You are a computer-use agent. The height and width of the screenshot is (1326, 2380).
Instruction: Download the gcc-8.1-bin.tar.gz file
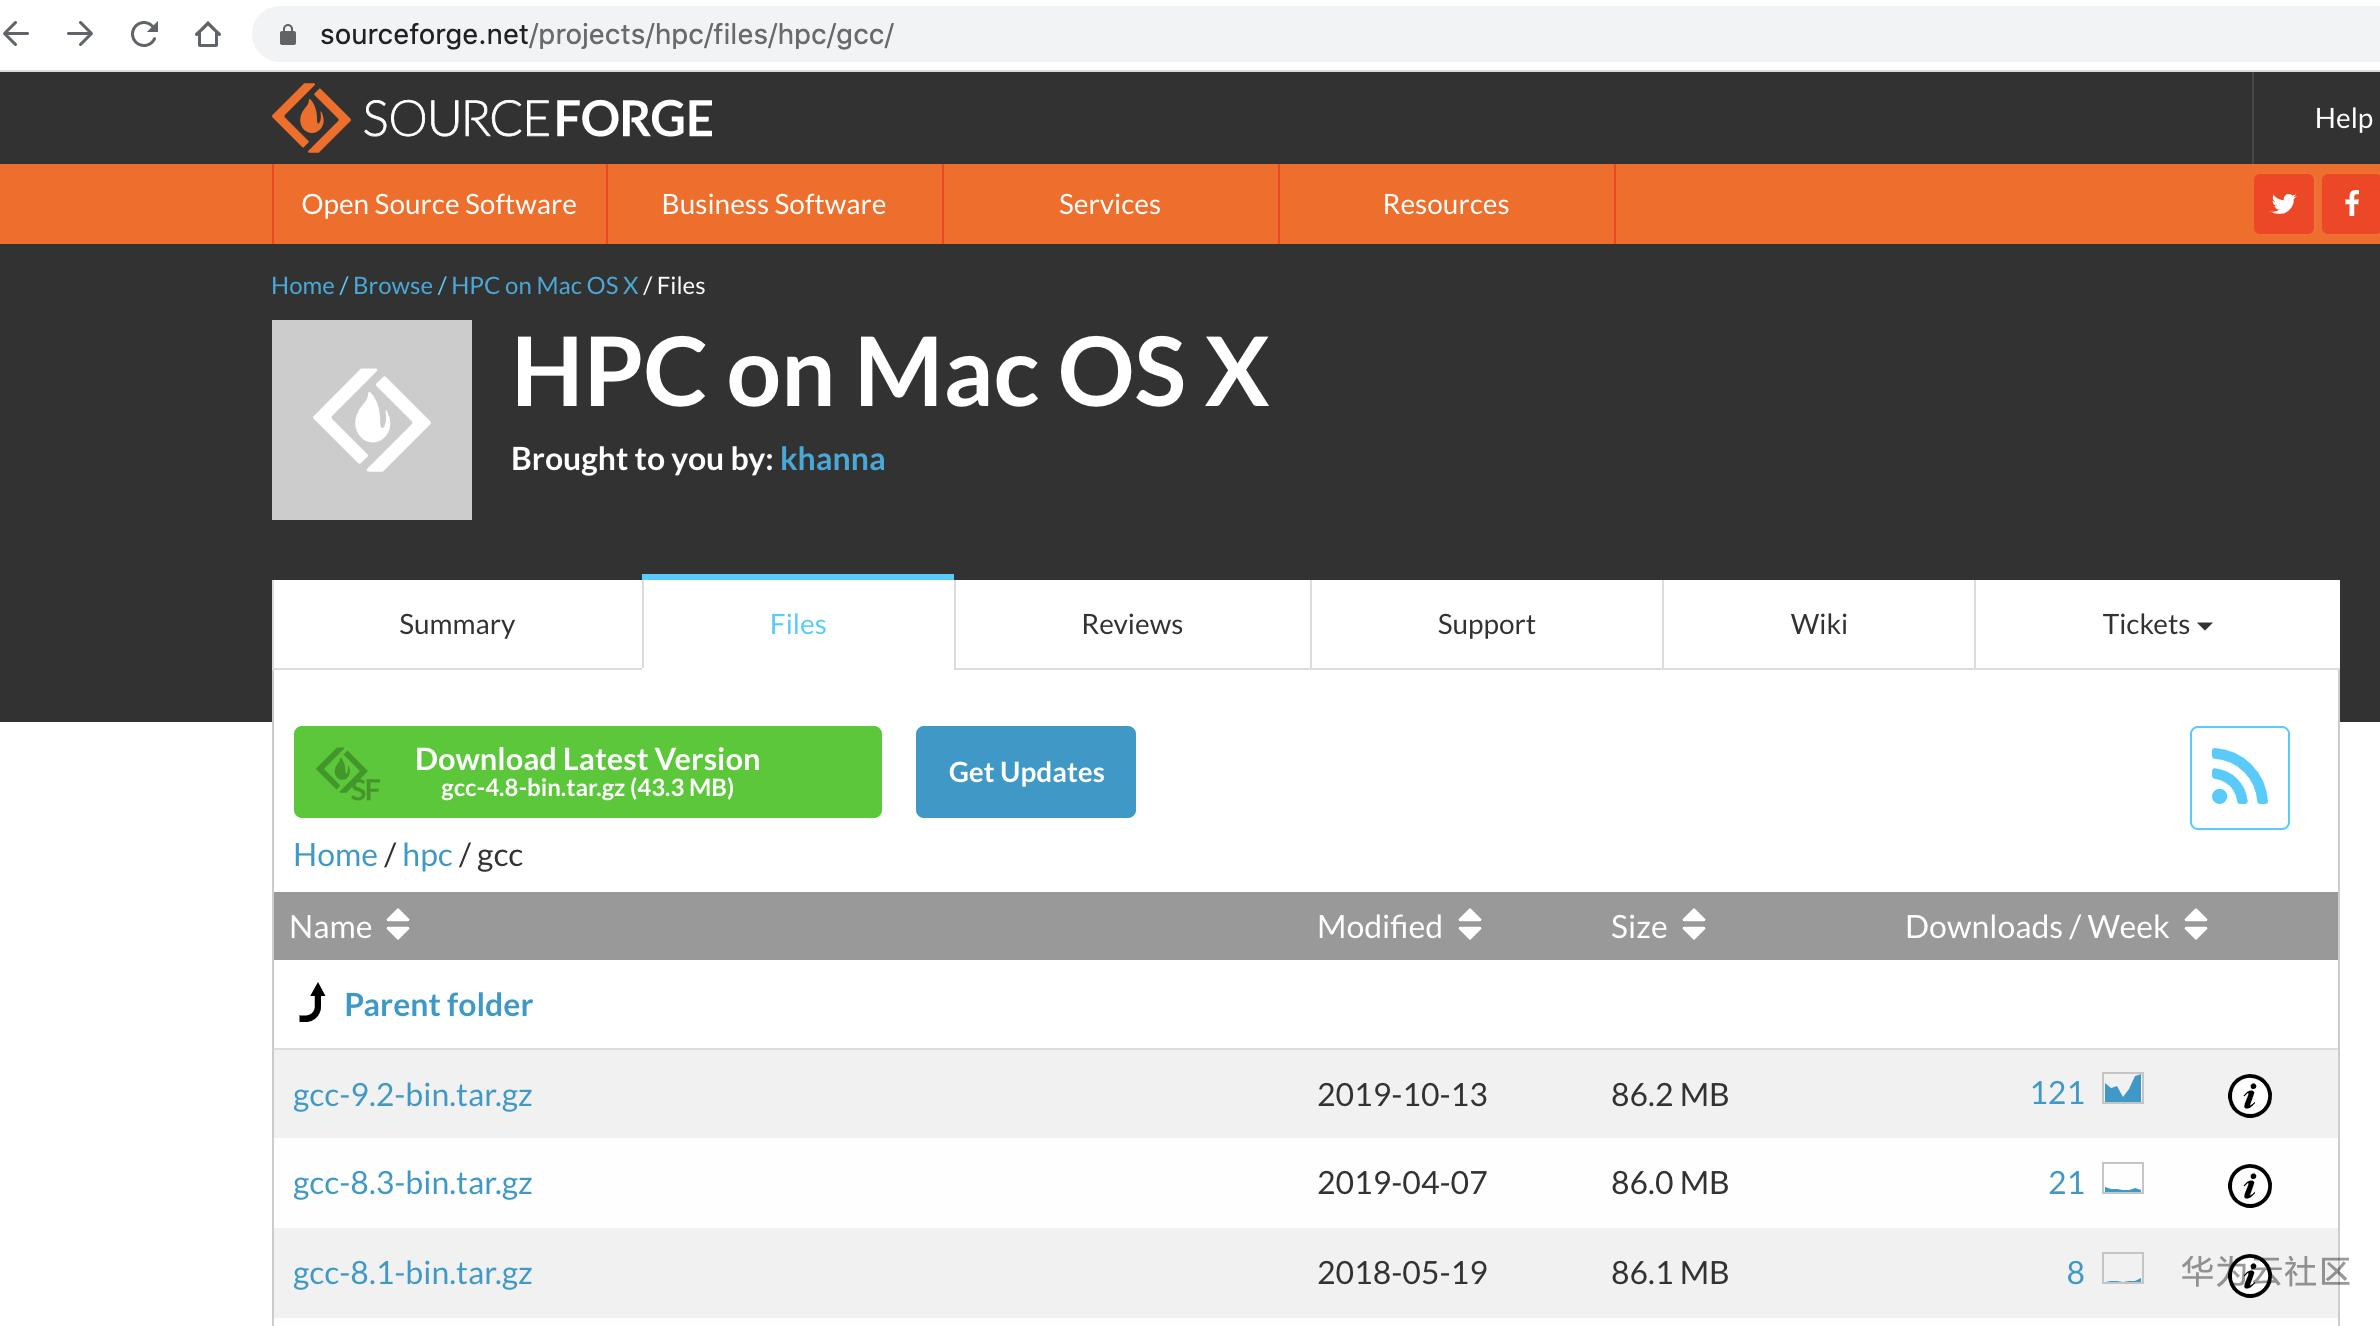click(412, 1273)
